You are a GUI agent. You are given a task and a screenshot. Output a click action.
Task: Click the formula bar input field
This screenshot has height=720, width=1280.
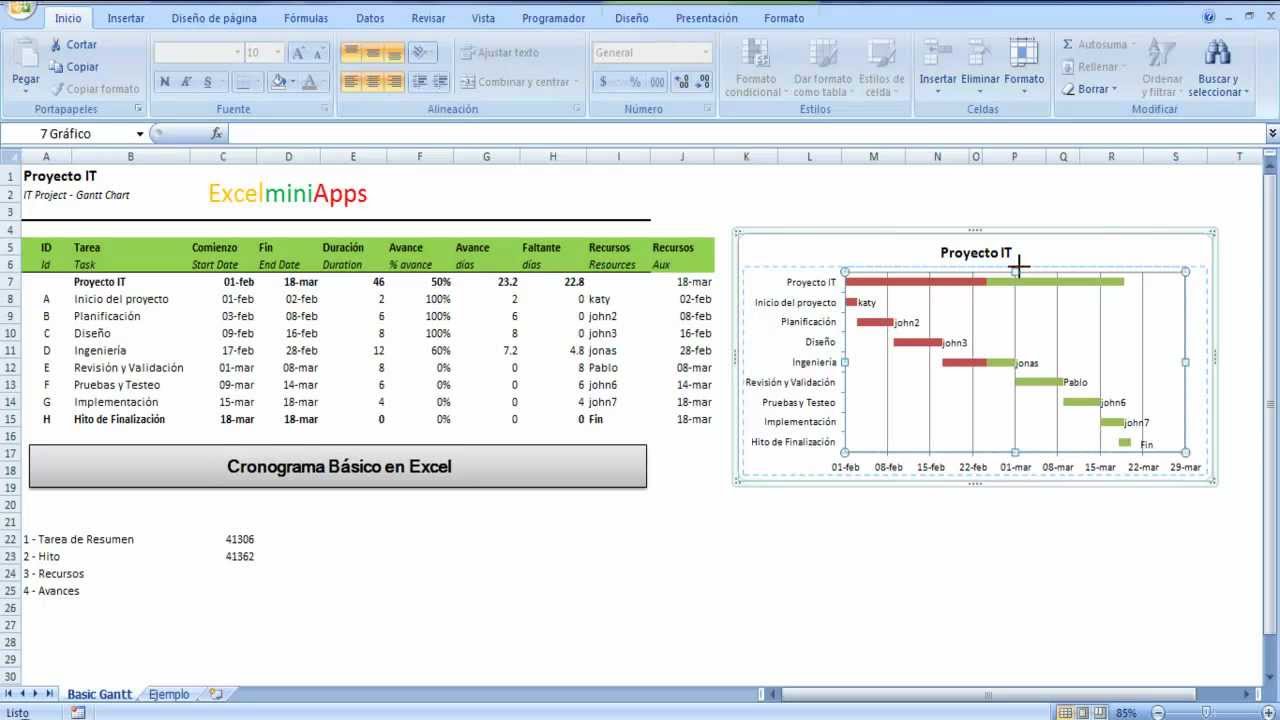pos(746,134)
